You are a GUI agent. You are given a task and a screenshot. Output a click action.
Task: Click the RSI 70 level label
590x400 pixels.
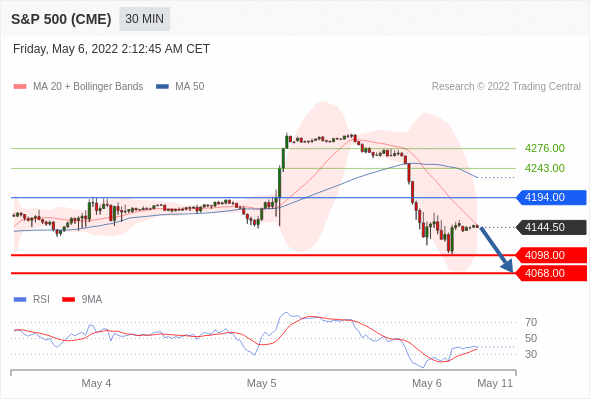point(531,322)
